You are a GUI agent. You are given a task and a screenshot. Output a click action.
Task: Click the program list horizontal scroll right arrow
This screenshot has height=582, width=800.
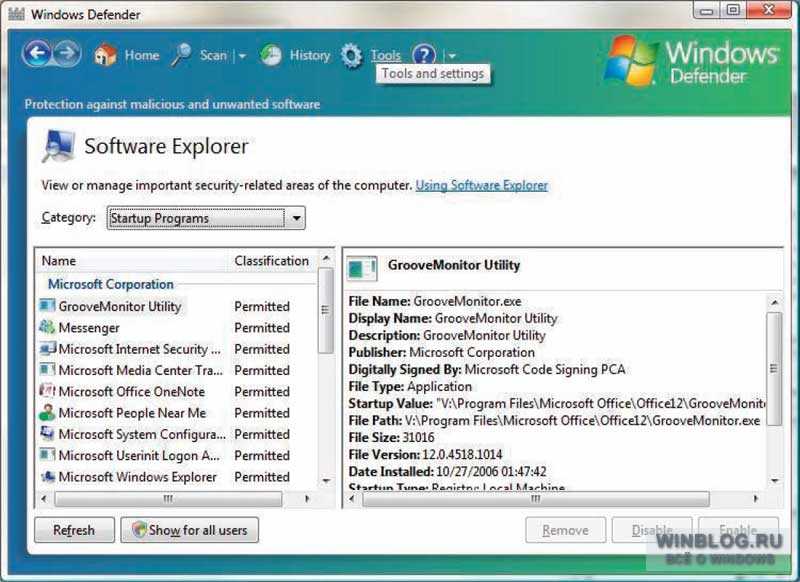[307, 498]
